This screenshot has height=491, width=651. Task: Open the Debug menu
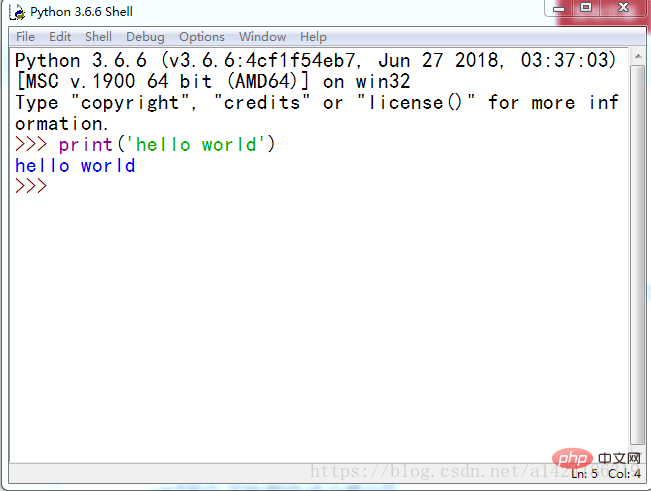pyautogui.click(x=145, y=37)
